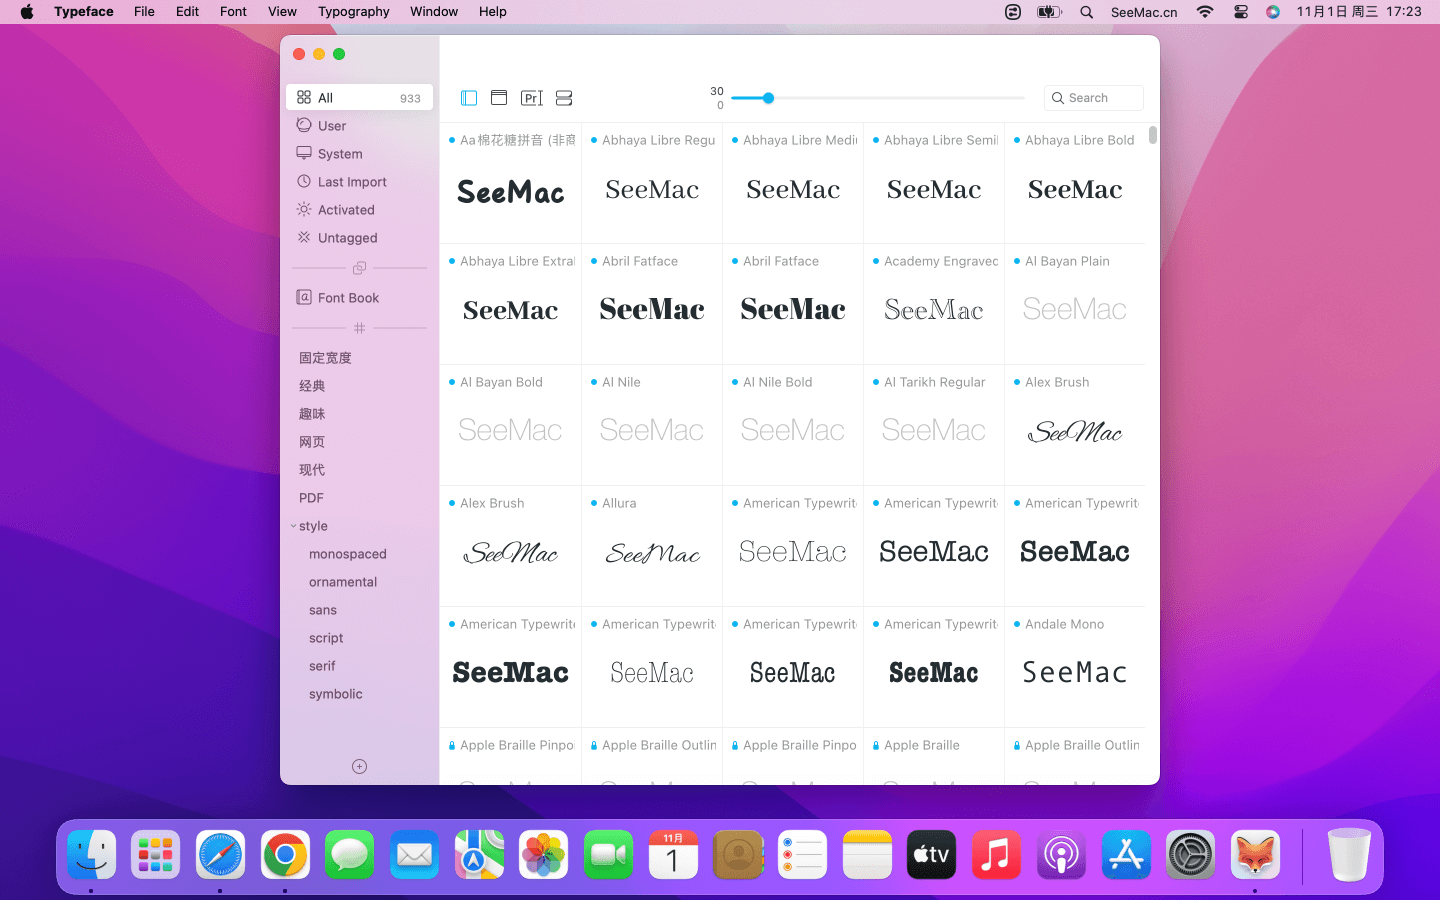This screenshot has width=1440, height=900.
Task: Click the Activated sun icon in sidebar
Action: pyautogui.click(x=304, y=209)
